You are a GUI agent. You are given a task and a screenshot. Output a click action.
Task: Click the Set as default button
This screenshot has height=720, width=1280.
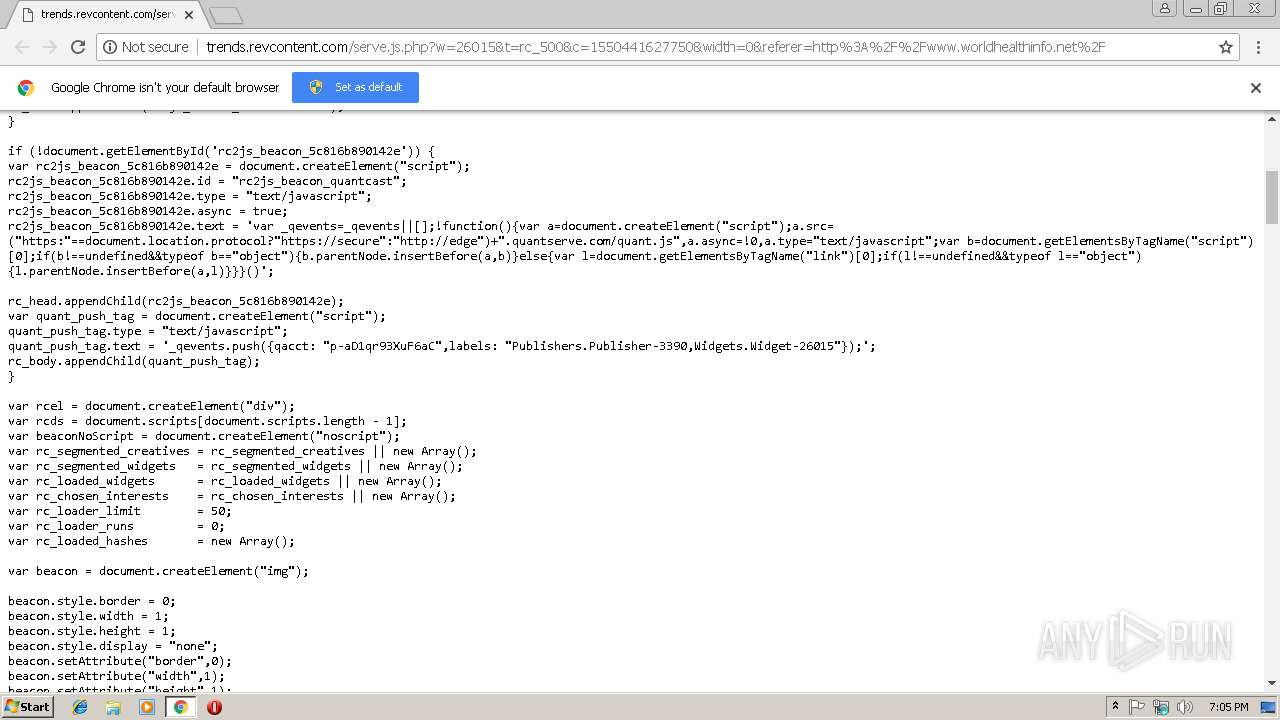pyautogui.click(x=355, y=87)
